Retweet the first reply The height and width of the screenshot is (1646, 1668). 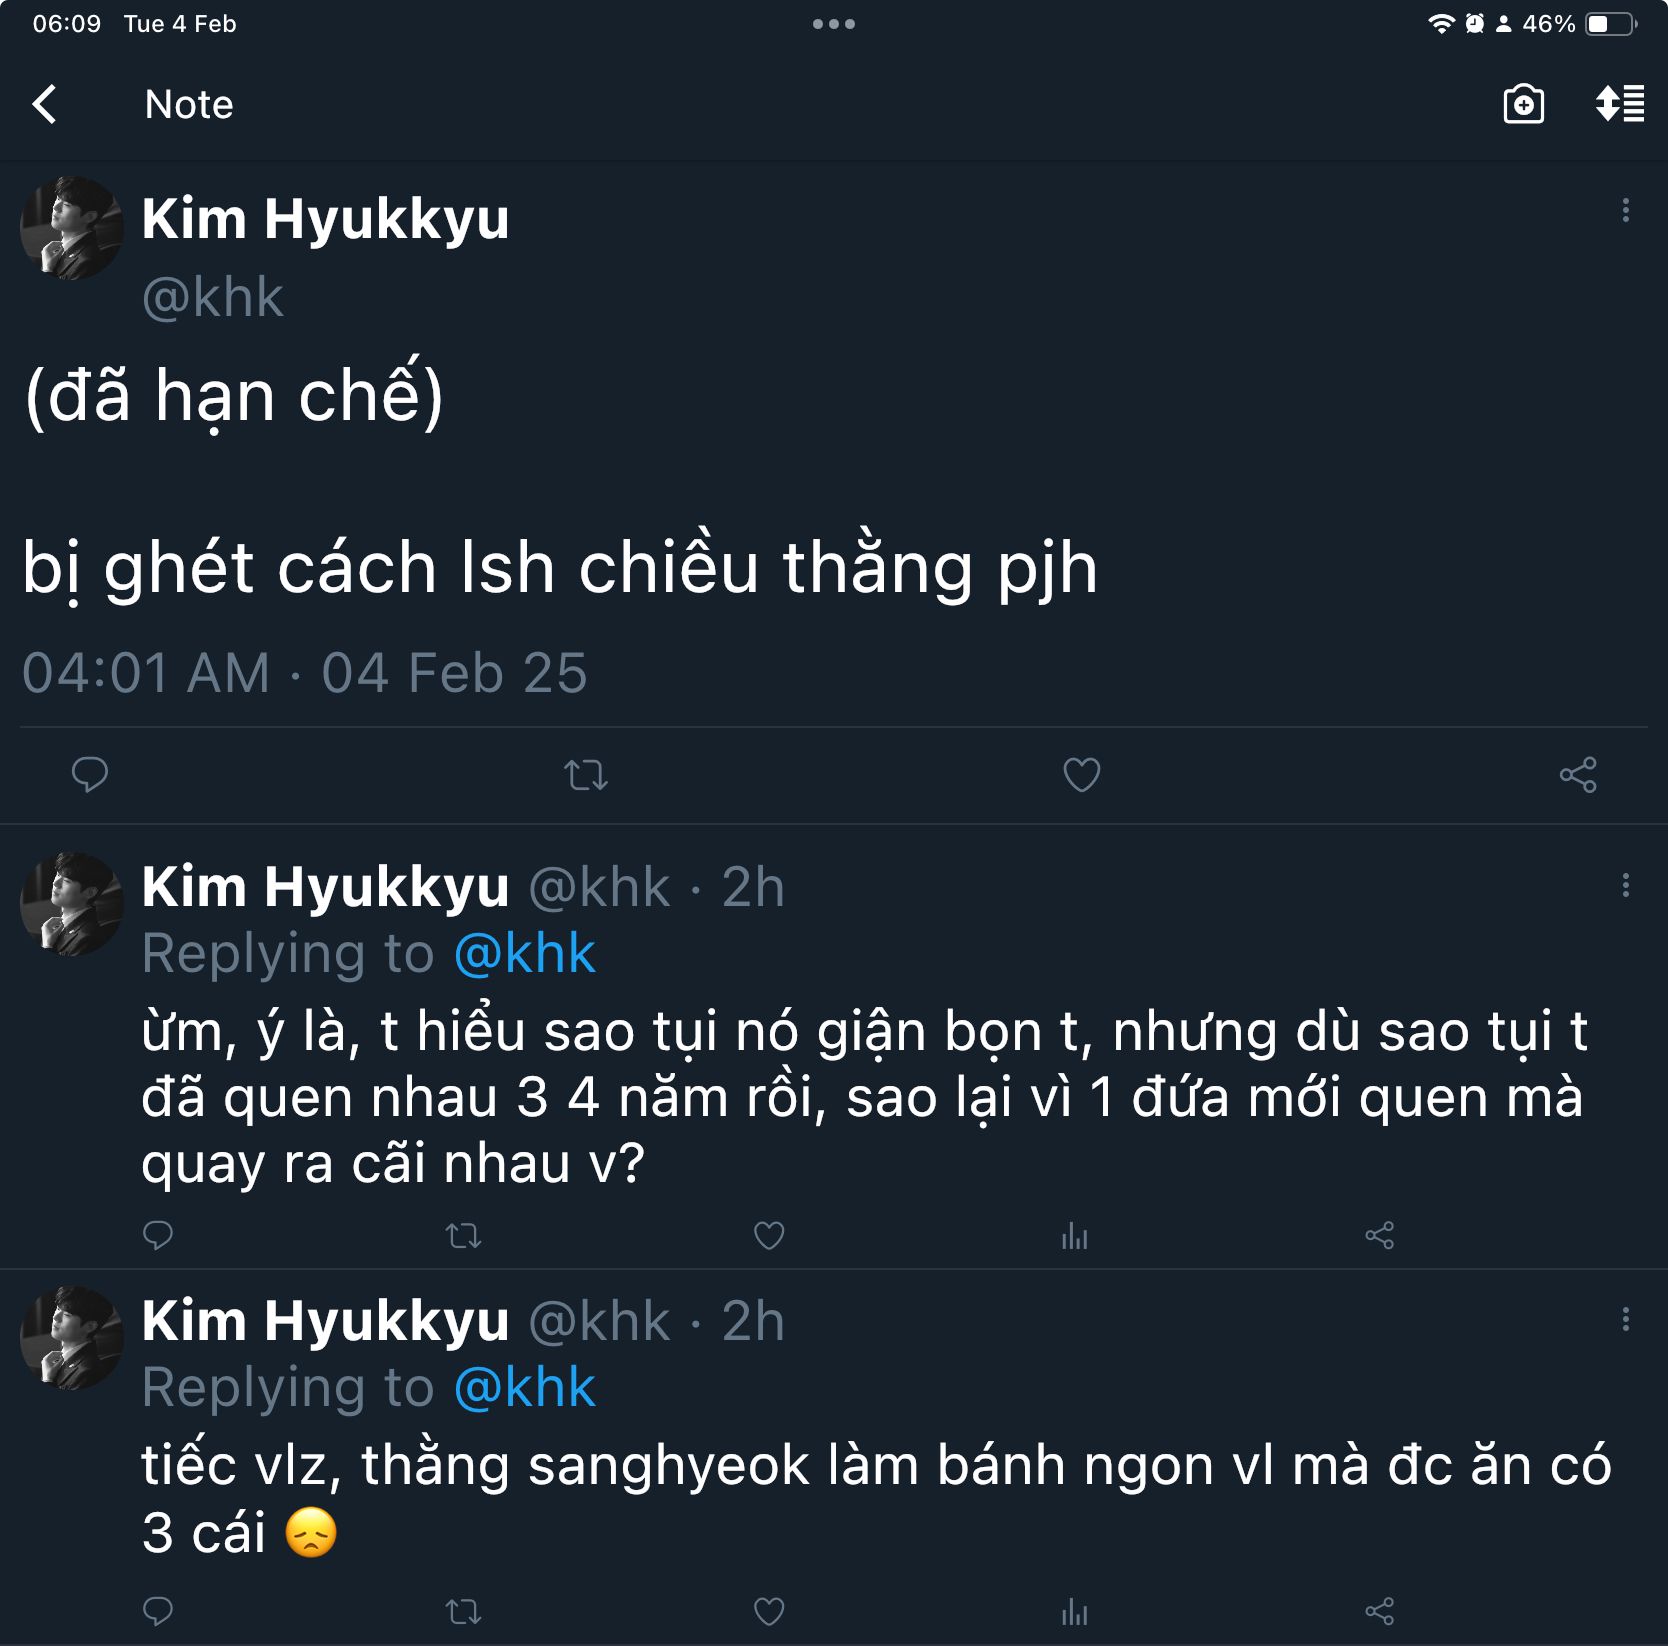[x=463, y=1236]
